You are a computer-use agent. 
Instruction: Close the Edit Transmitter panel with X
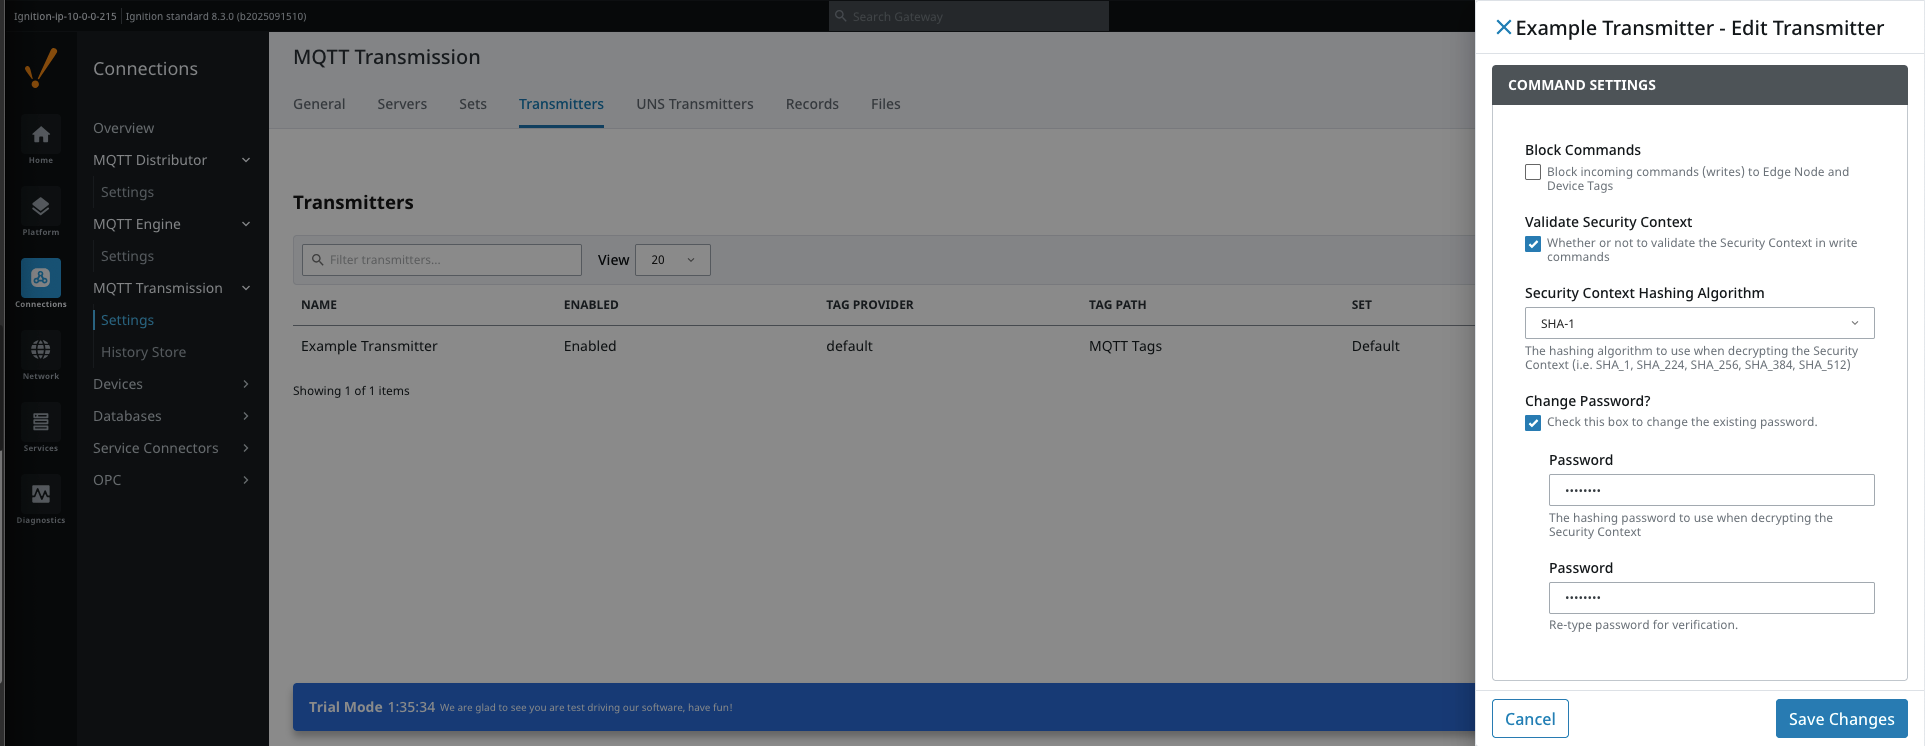tap(1503, 28)
